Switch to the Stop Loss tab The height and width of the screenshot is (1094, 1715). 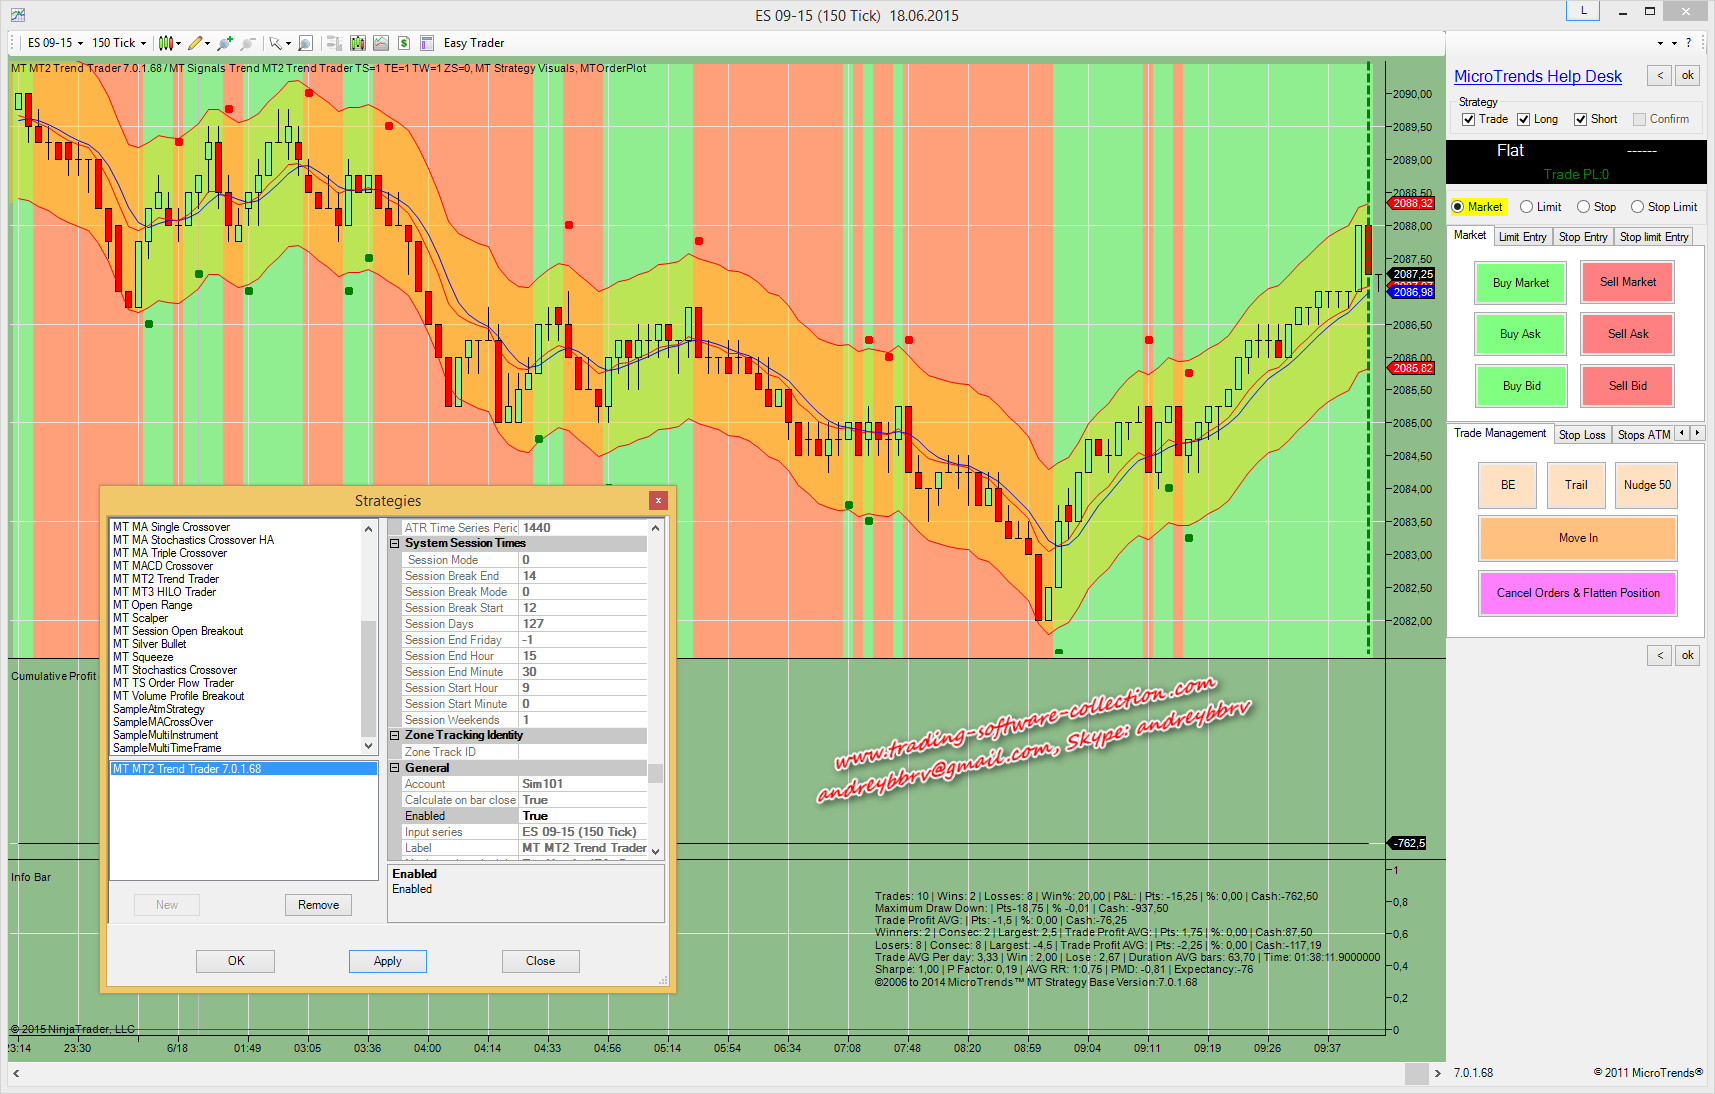tap(1581, 435)
